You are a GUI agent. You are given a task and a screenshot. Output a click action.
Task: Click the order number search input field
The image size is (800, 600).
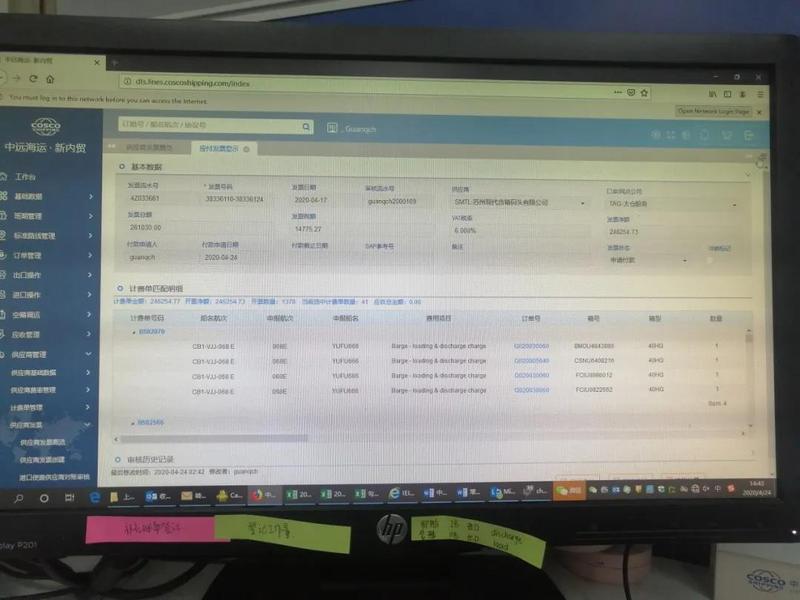210,126
